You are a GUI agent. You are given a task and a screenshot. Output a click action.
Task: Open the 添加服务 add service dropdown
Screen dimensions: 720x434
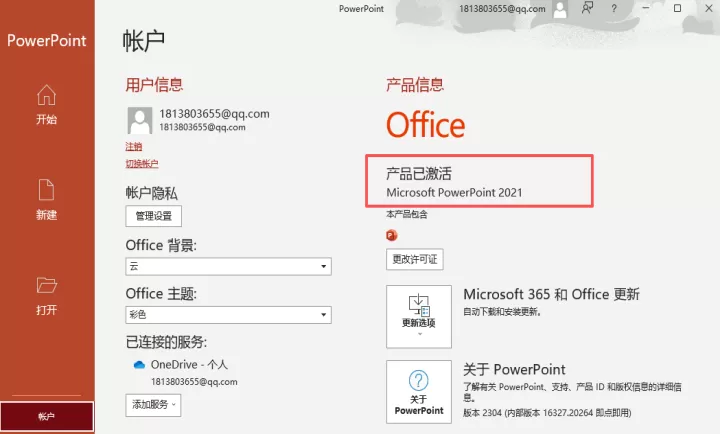(x=153, y=405)
